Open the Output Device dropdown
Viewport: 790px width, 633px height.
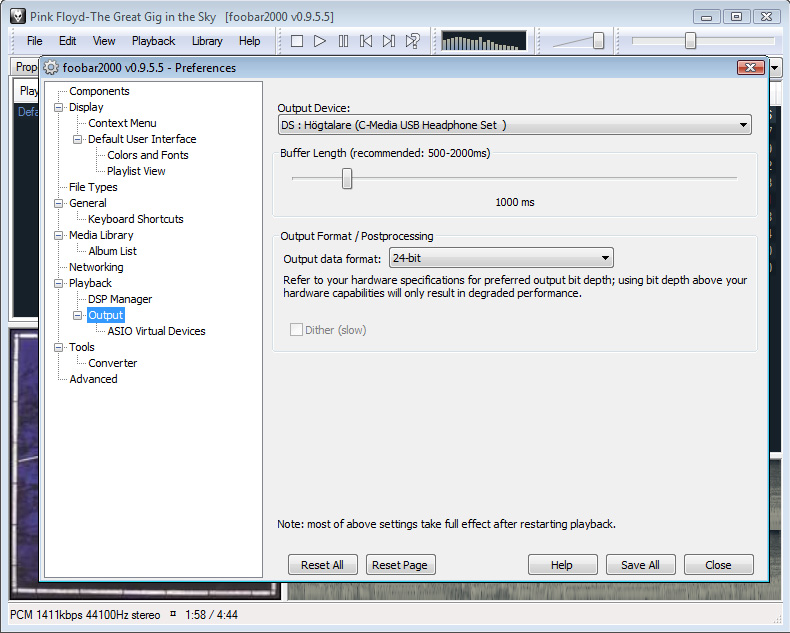(514, 125)
